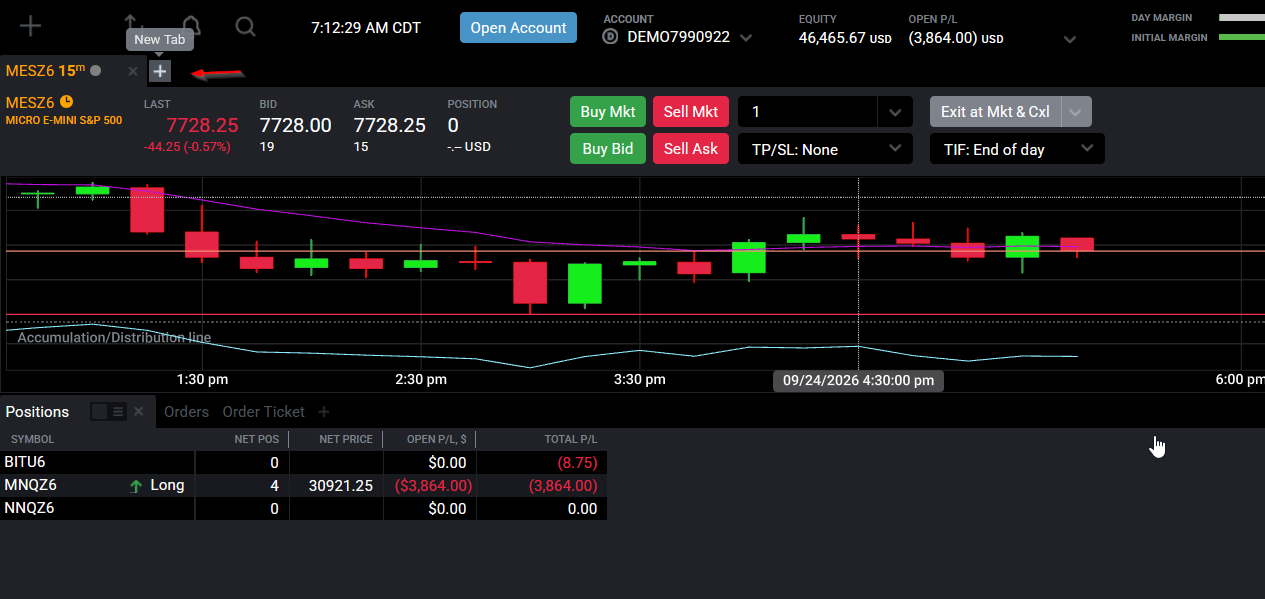Screen dimensions: 1265x599
Task: Click the Day Margin bar
Action: pyautogui.click(x=1241, y=17)
